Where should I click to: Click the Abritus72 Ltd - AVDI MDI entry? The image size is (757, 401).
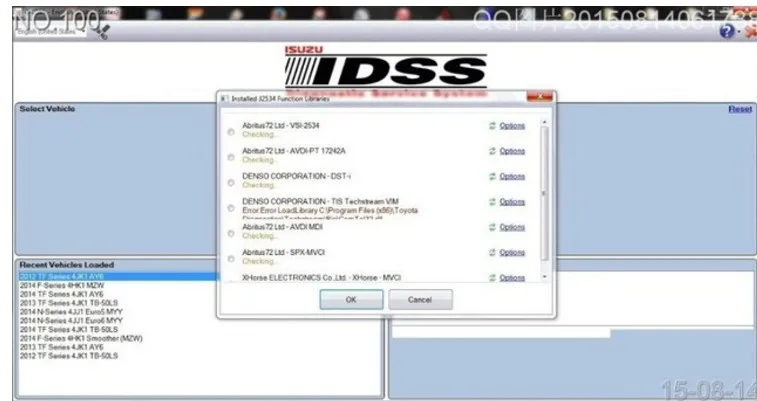pos(282,227)
